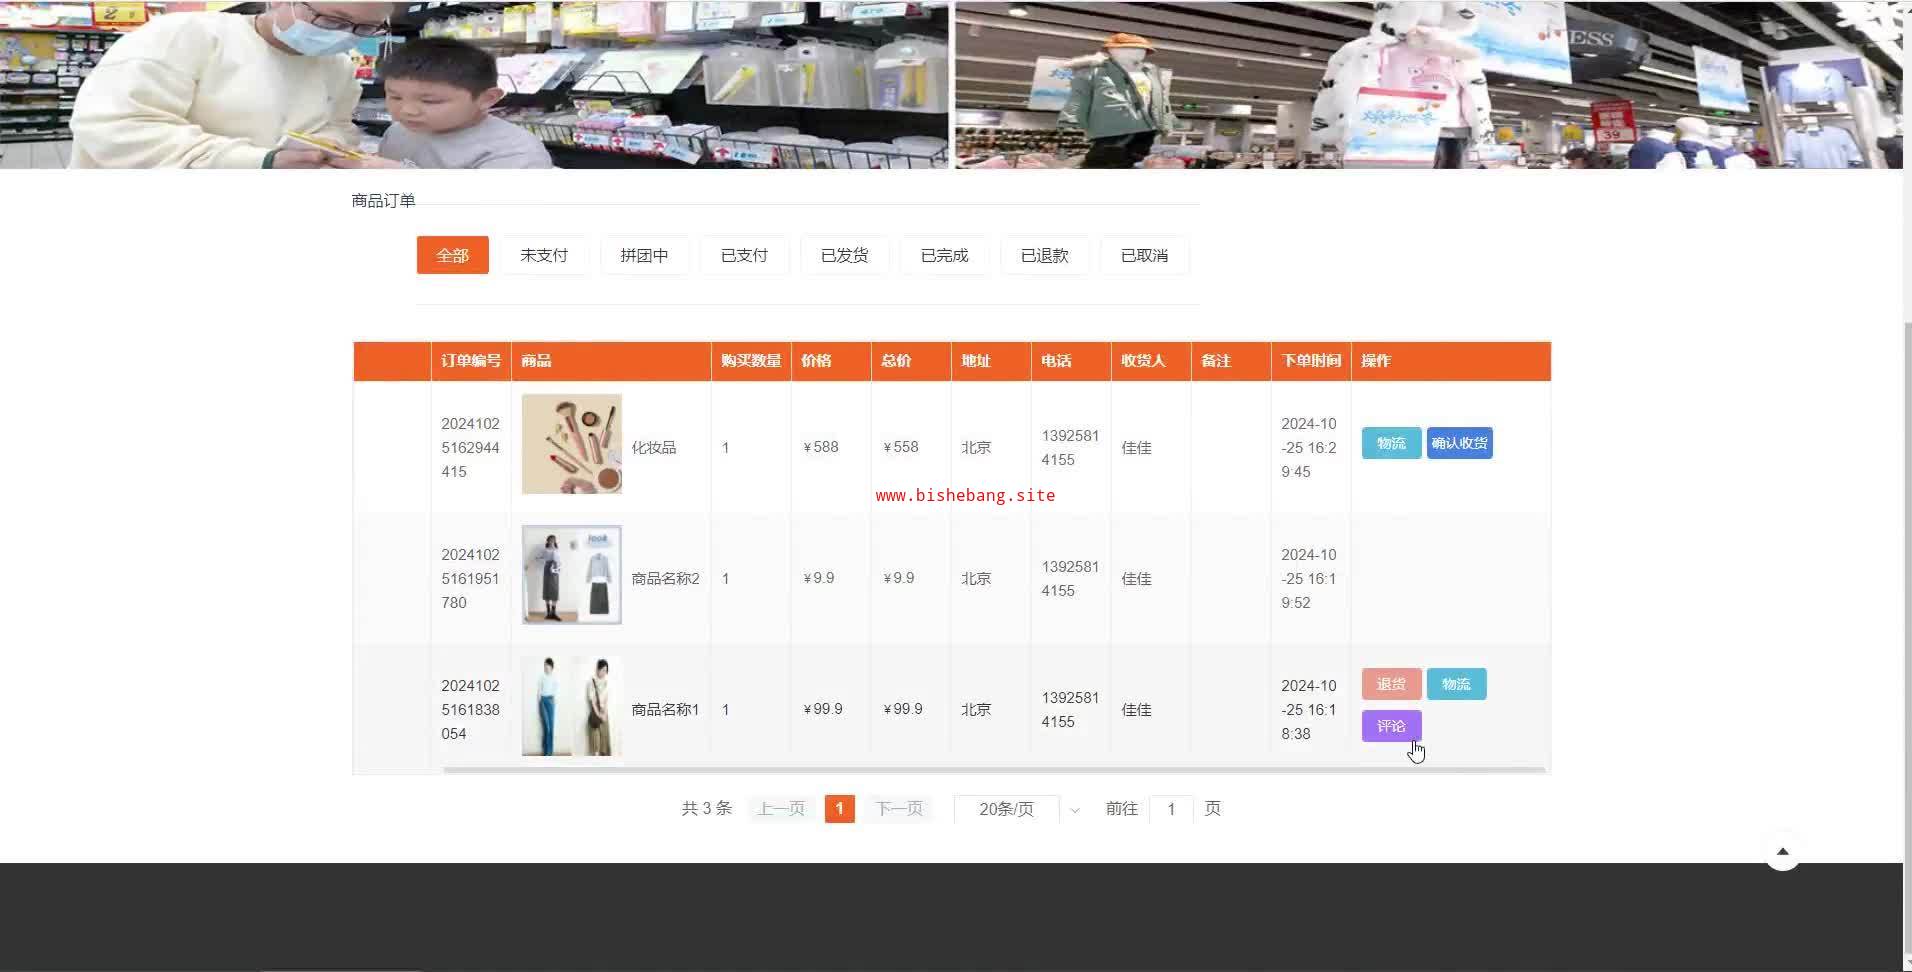
Task: Click the 退货 button for 商品名称1
Action: pos(1391,684)
